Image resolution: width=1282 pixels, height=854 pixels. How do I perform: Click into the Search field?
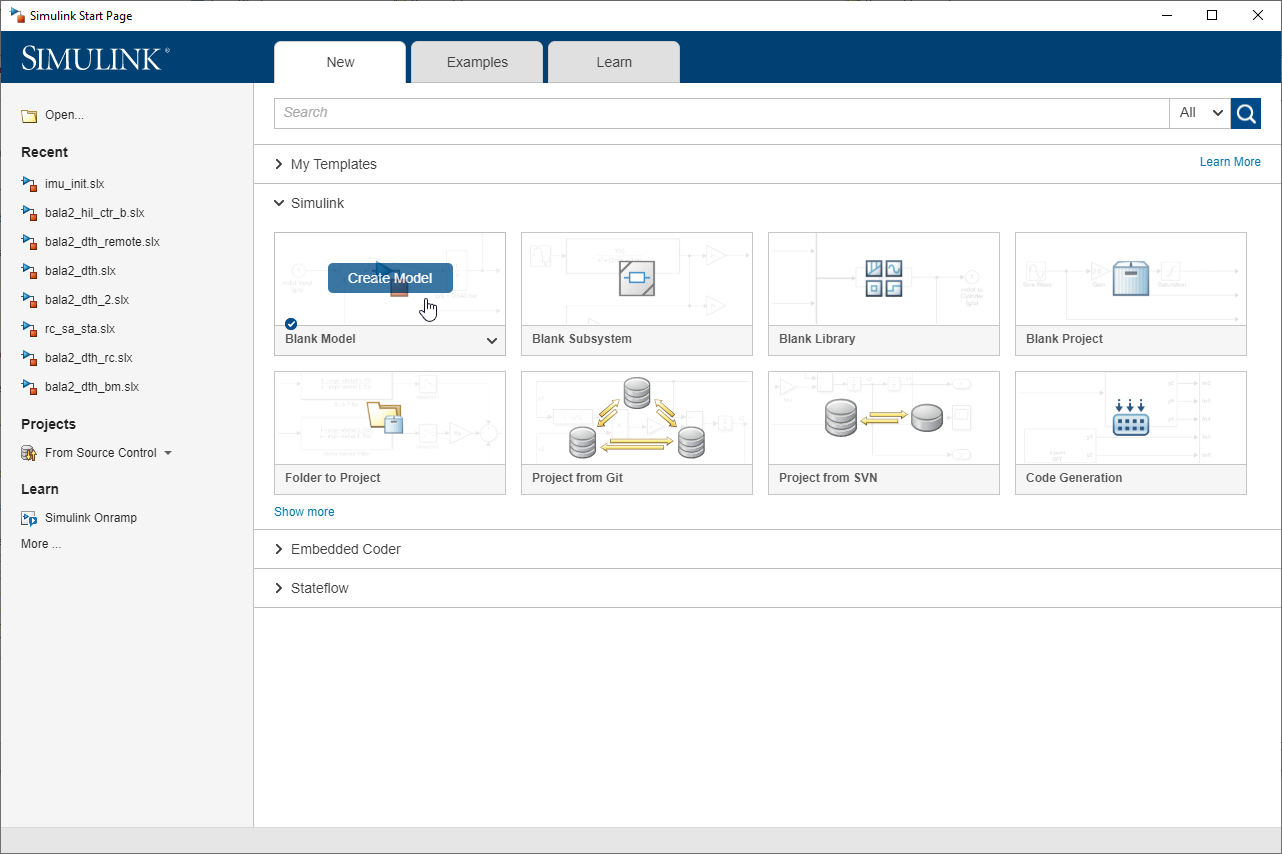coord(721,113)
